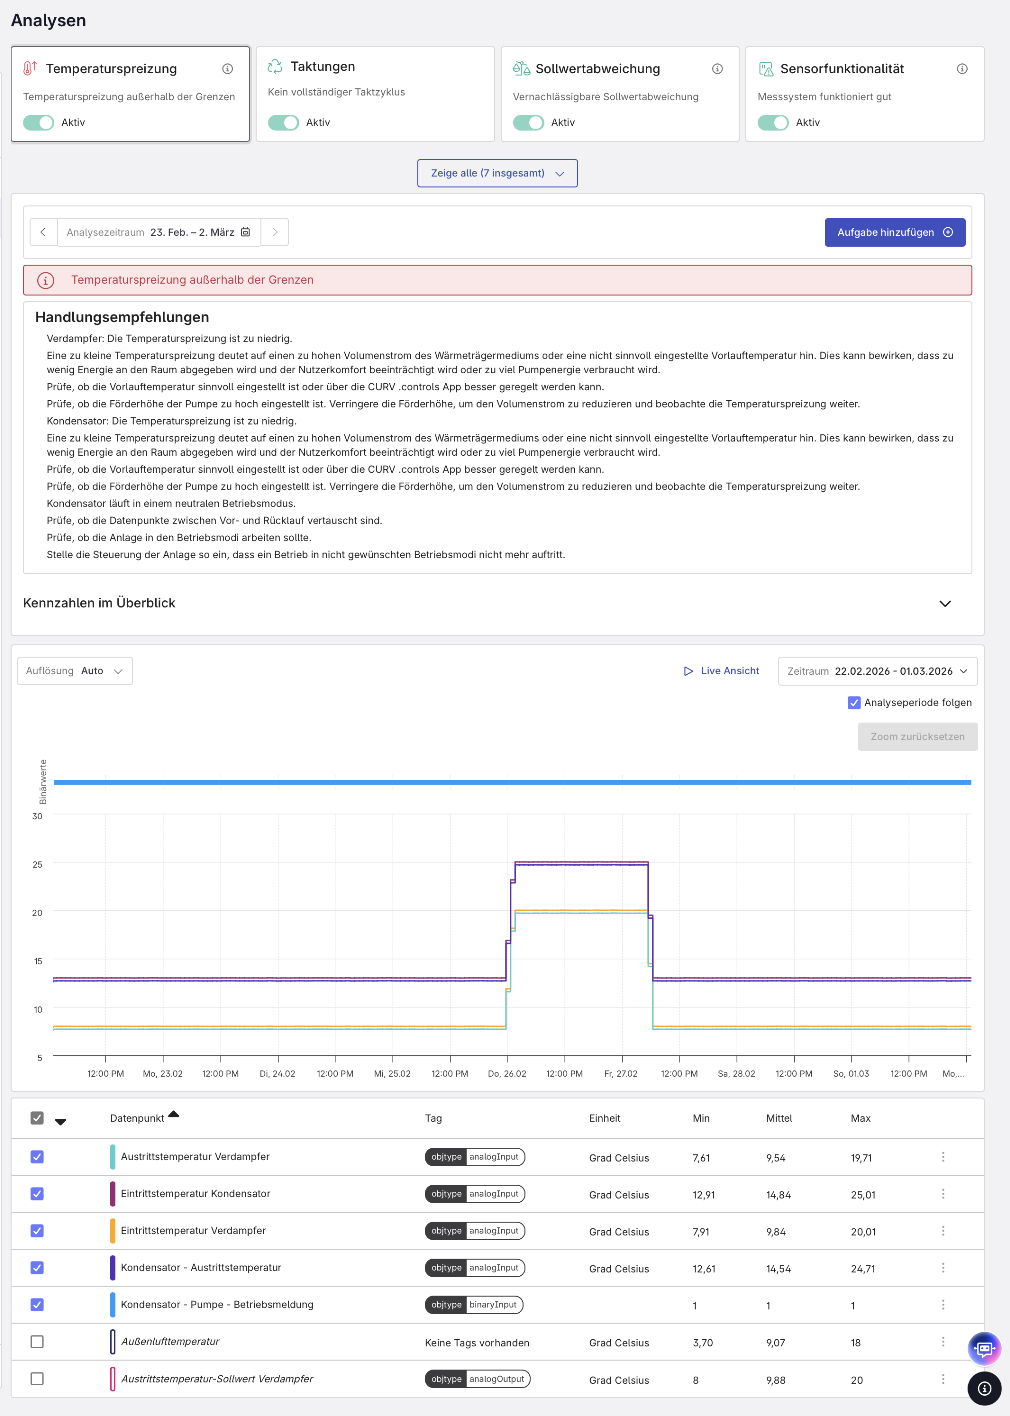Uncheck Kondensator - Austrittstemperatur row checkbox
The image size is (1010, 1416).
pos(37,1268)
